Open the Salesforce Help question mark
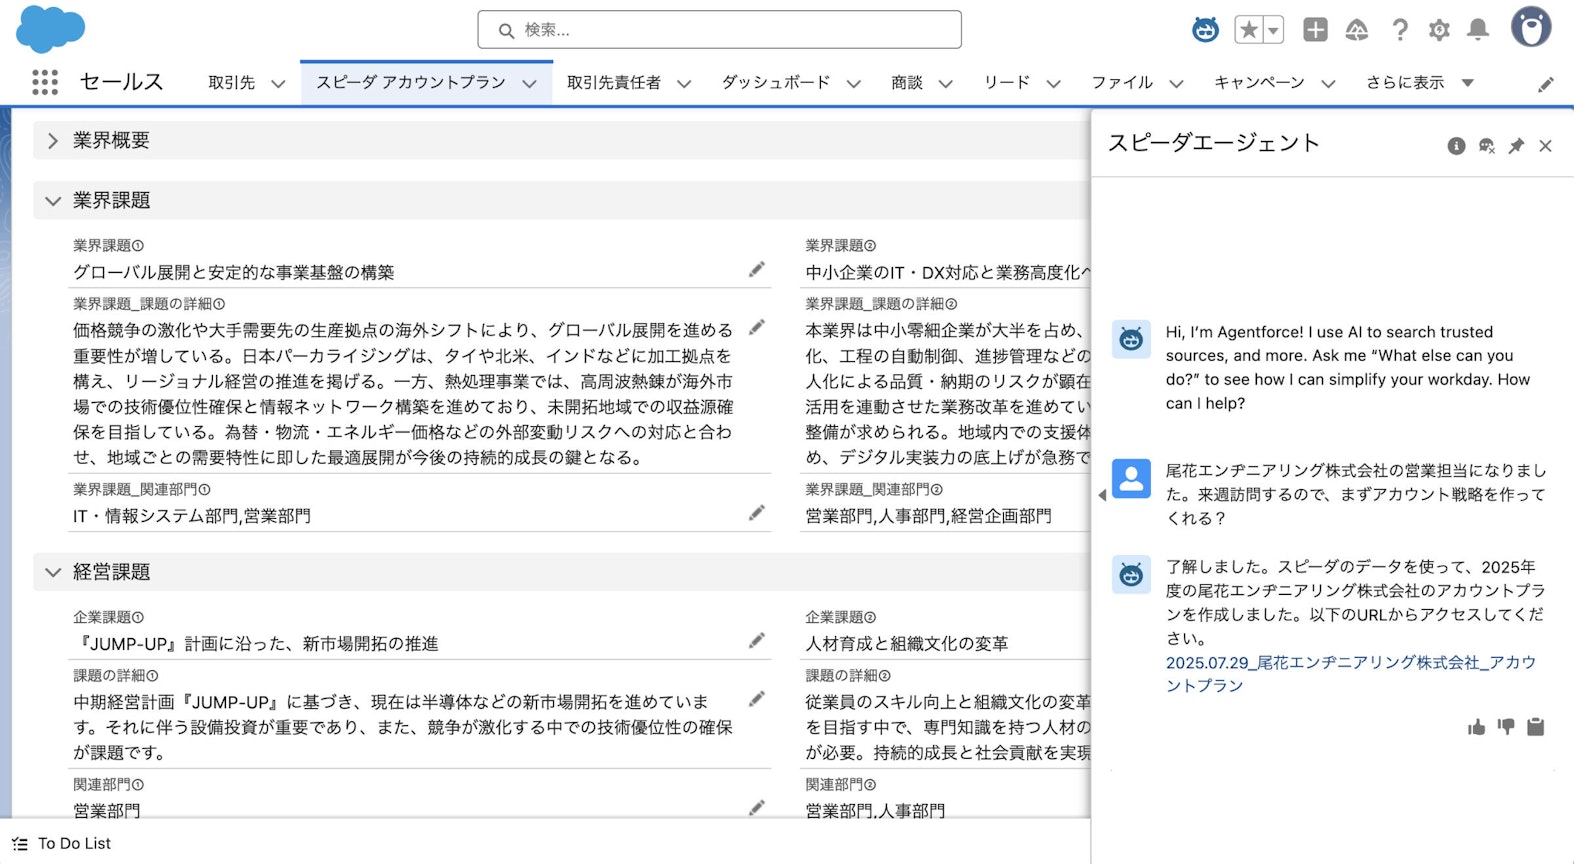Screen dimensions: 1574x864 pos(1400,30)
